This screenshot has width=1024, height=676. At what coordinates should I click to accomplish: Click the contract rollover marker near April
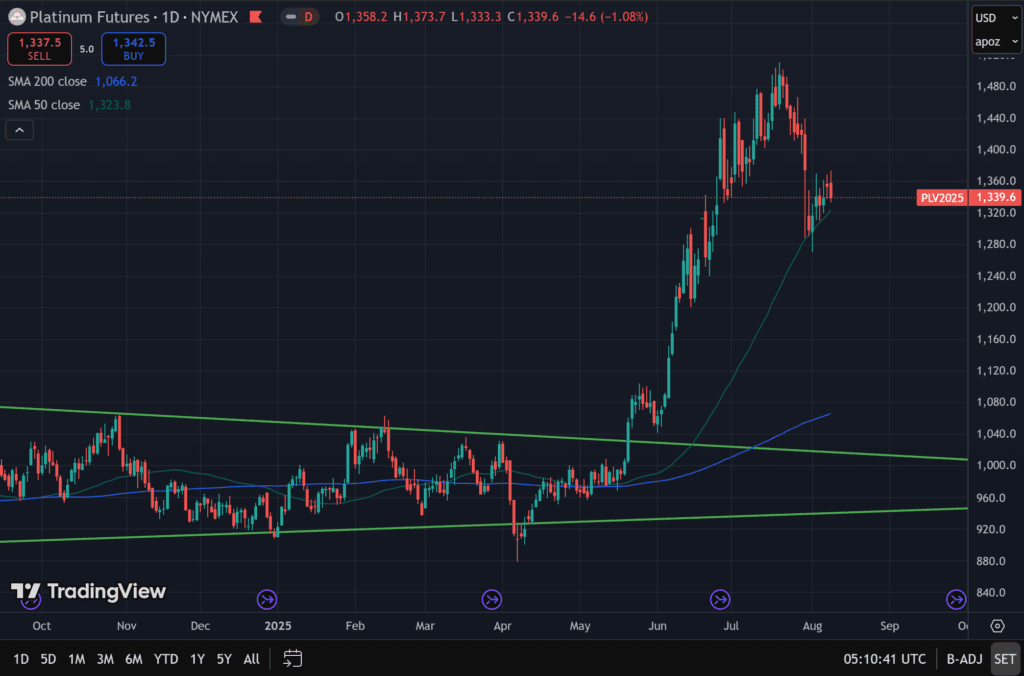tap(491, 599)
